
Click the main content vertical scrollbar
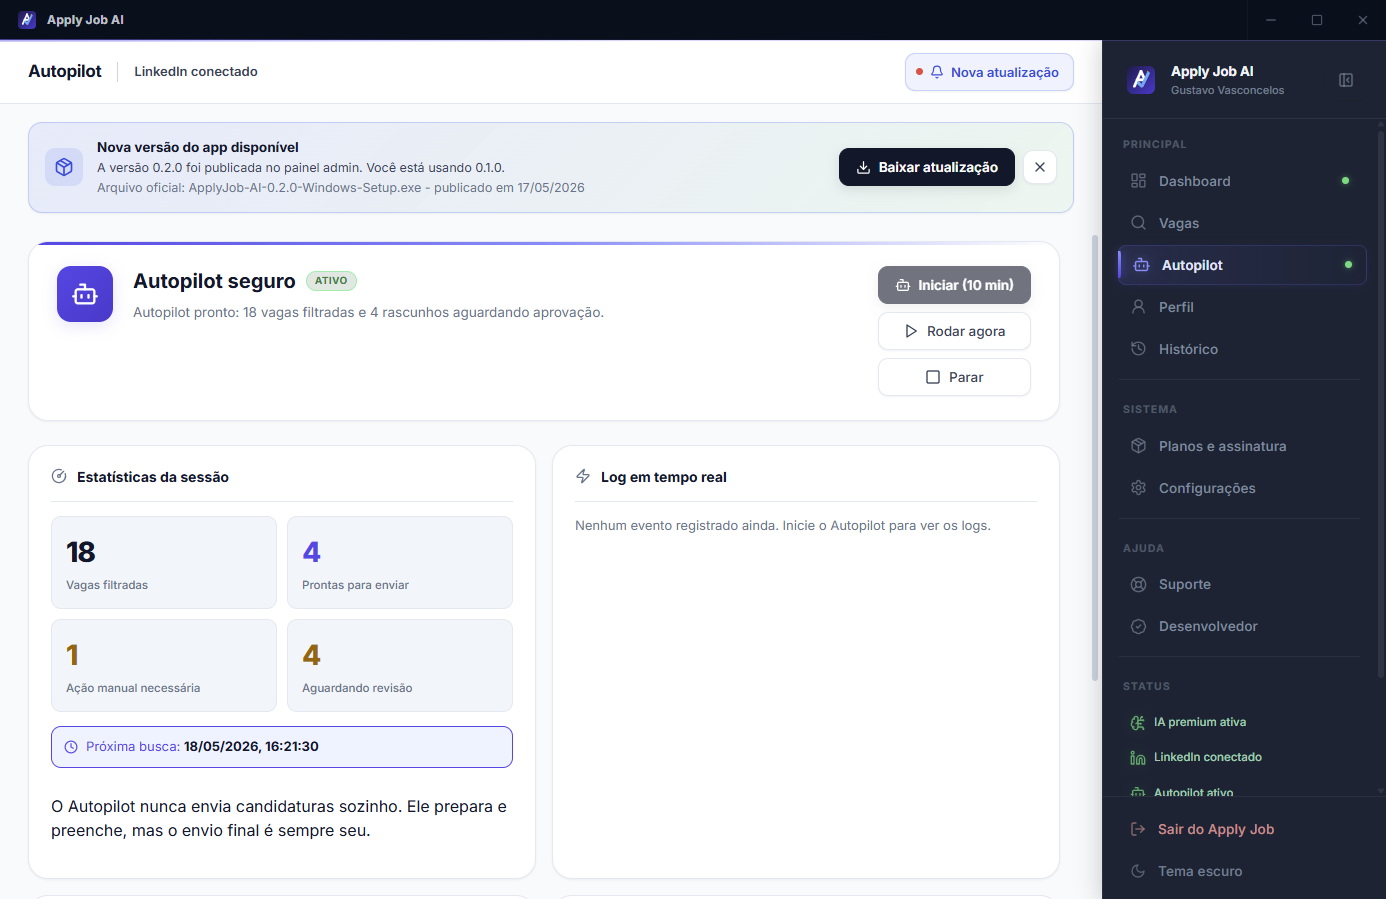pyautogui.click(x=1095, y=460)
